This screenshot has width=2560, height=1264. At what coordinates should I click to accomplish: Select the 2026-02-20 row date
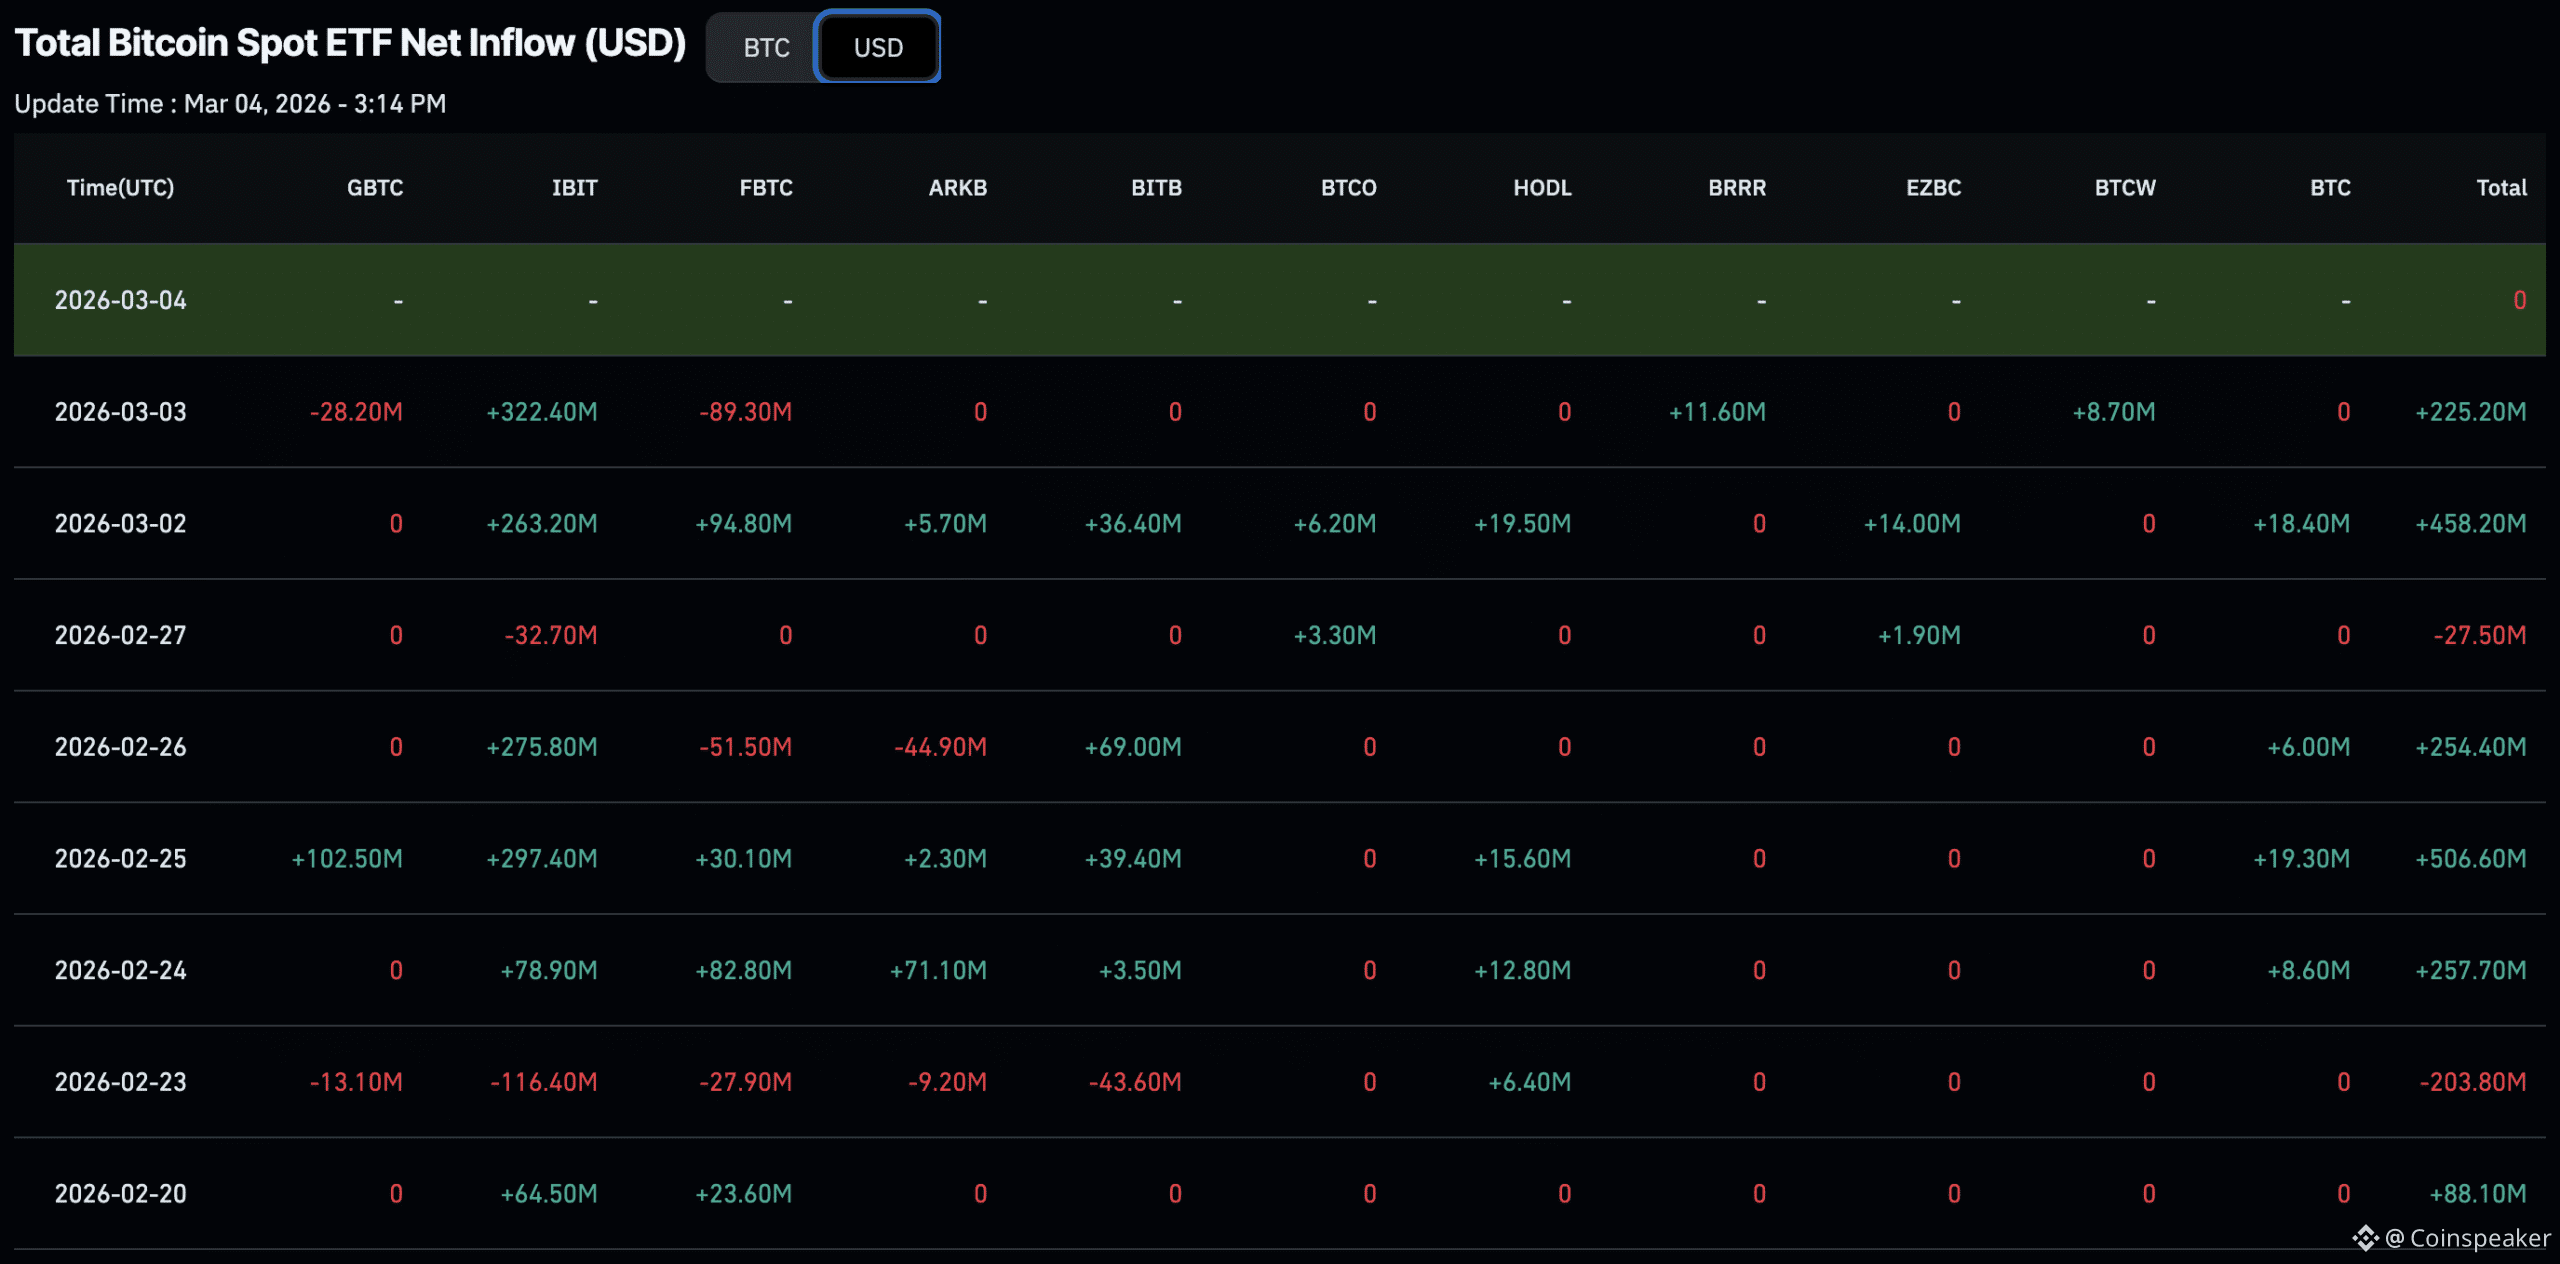(x=120, y=1194)
